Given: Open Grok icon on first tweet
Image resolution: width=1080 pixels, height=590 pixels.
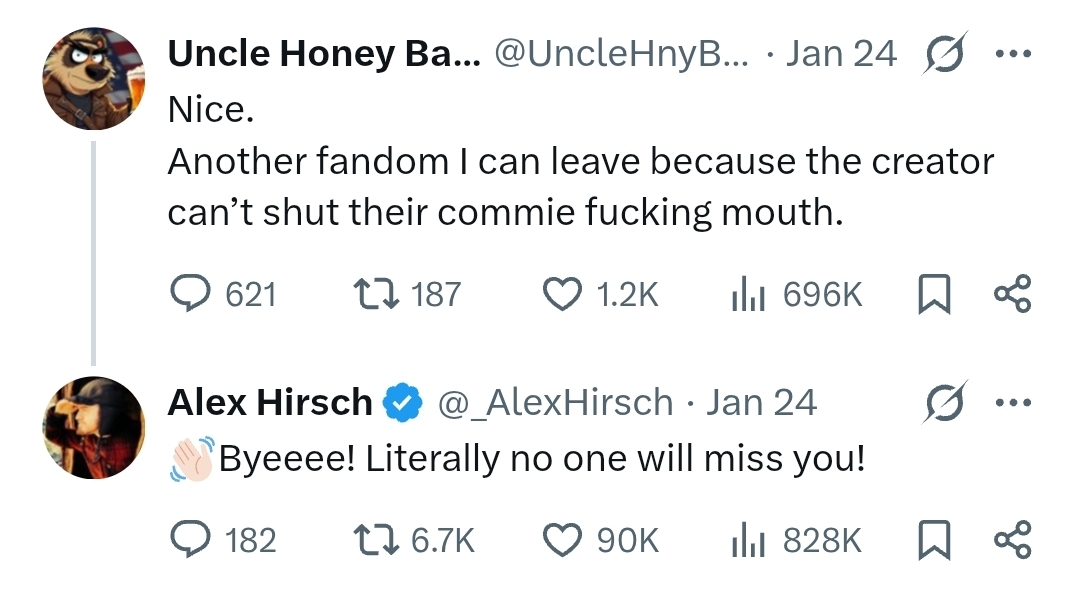Looking at the screenshot, I should pyautogui.click(x=943, y=53).
